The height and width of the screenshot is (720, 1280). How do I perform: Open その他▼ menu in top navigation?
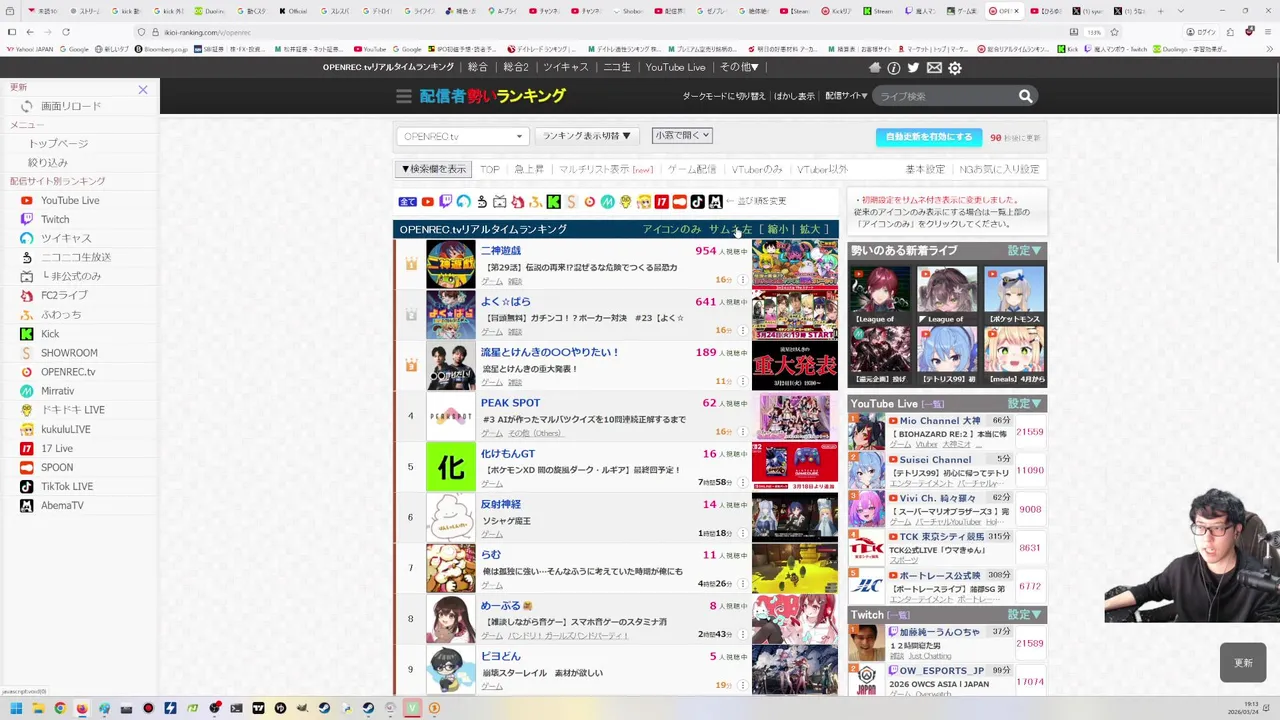pos(739,67)
